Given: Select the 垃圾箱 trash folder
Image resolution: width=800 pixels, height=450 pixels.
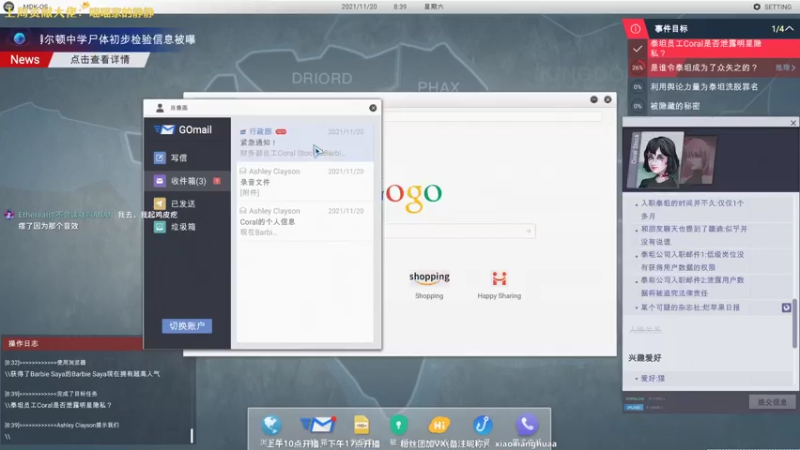Looking at the screenshot, I should pyautogui.click(x=187, y=227).
